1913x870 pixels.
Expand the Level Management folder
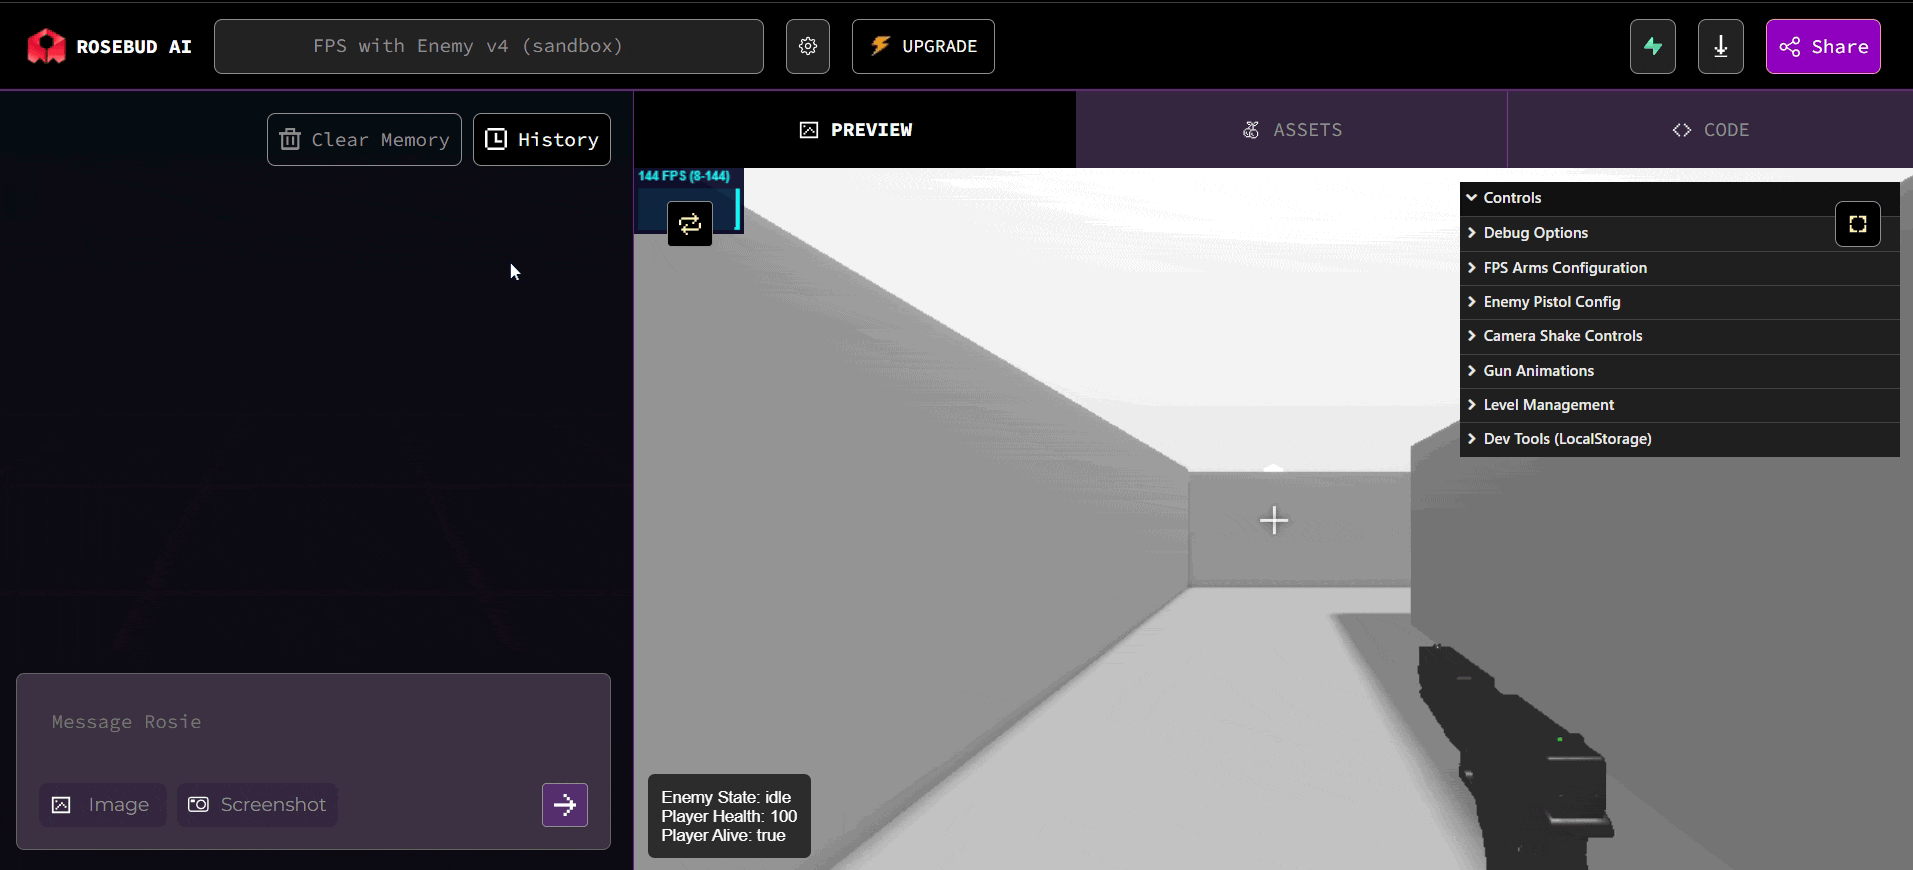1680,405
